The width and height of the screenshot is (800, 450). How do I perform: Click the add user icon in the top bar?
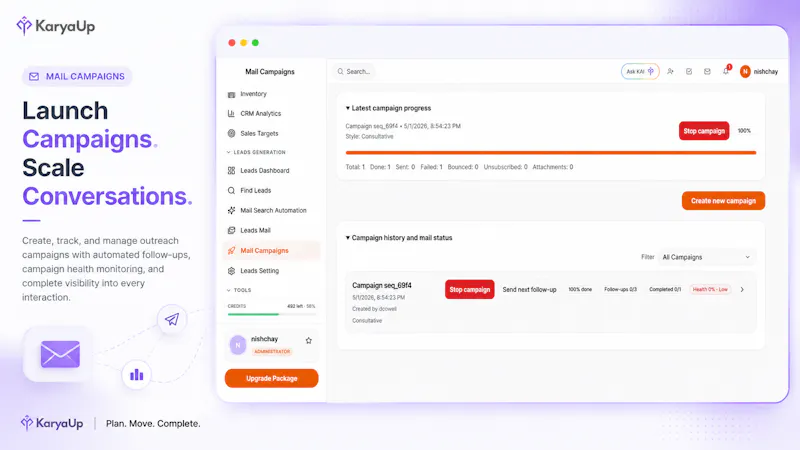670,72
